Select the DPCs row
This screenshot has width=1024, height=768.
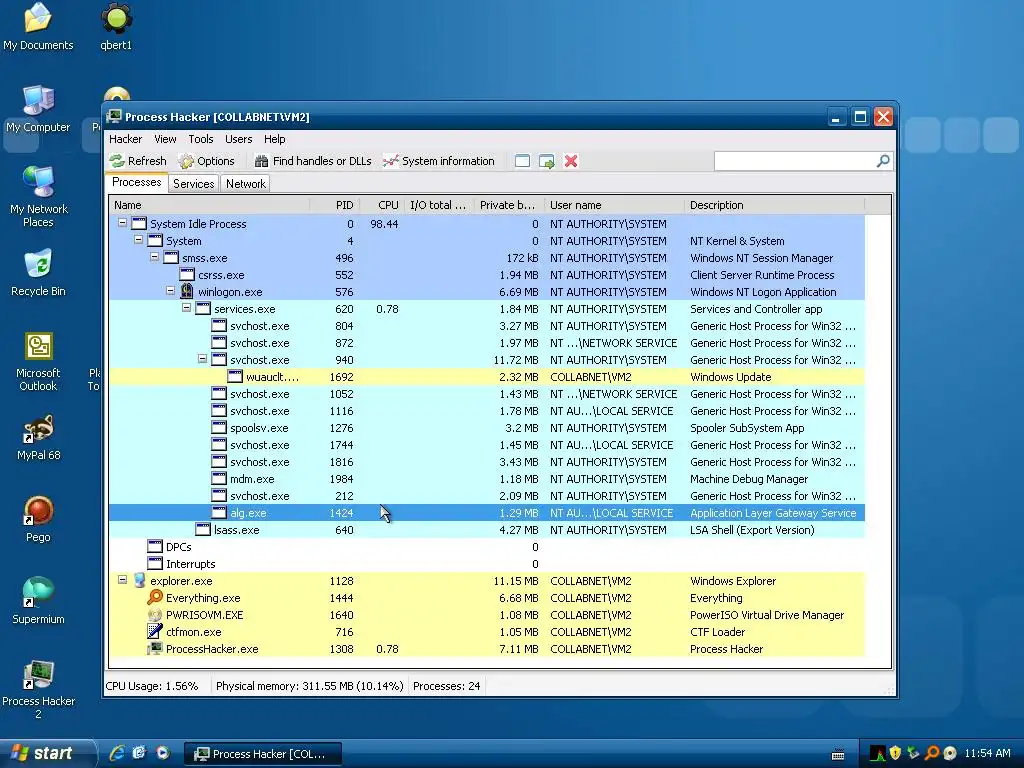(487, 547)
